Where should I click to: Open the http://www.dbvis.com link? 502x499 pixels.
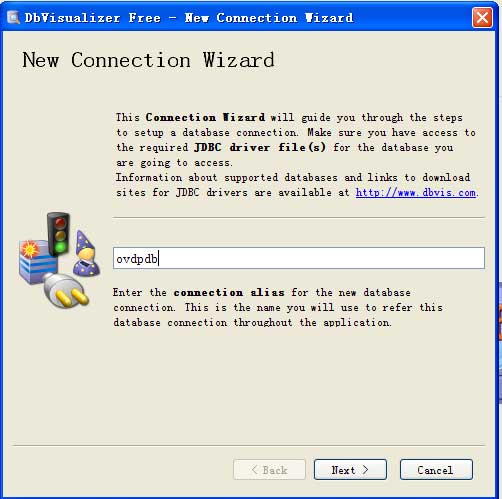point(416,192)
